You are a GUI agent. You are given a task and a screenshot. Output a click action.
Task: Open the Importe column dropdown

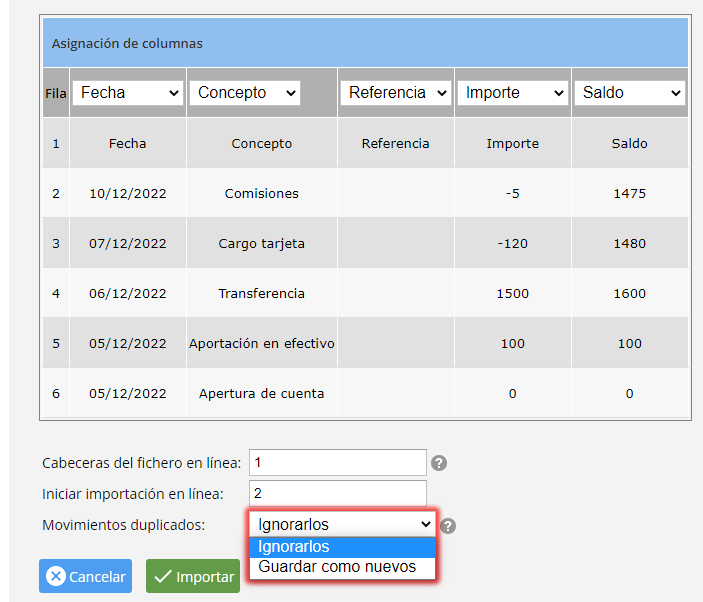pyautogui.click(x=513, y=93)
